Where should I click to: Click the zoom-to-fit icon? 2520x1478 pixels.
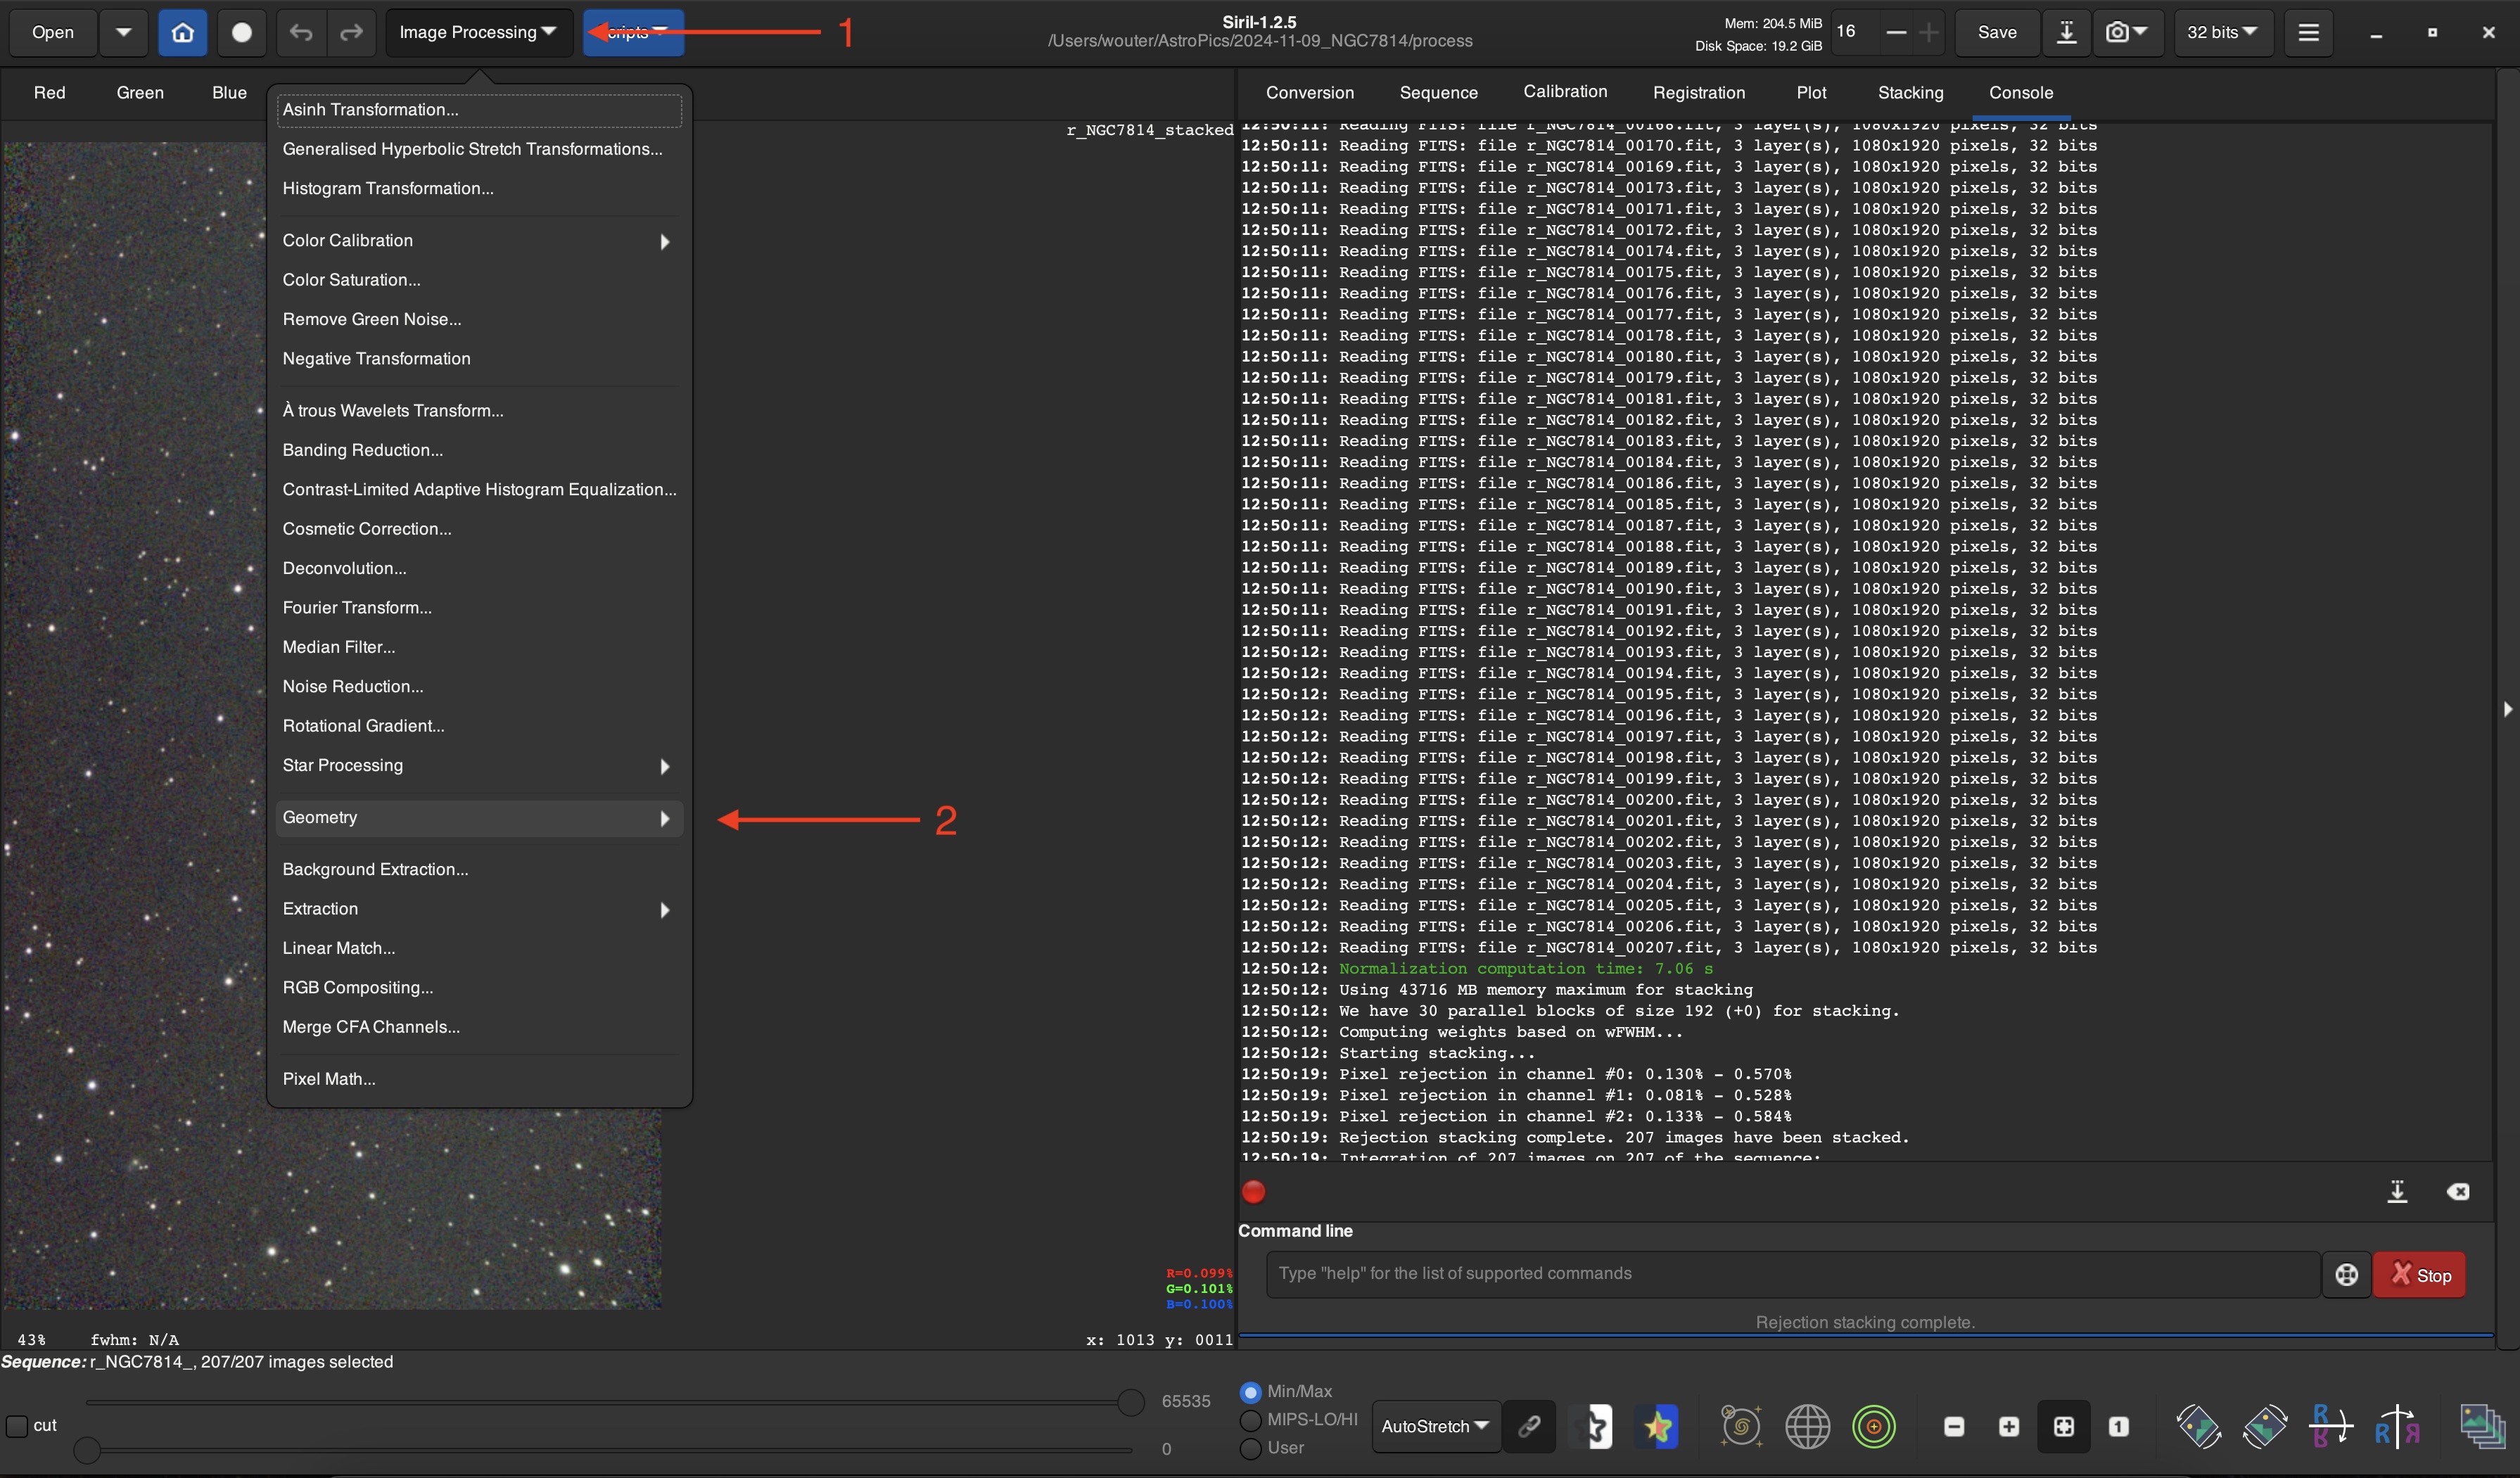pos(2063,1426)
